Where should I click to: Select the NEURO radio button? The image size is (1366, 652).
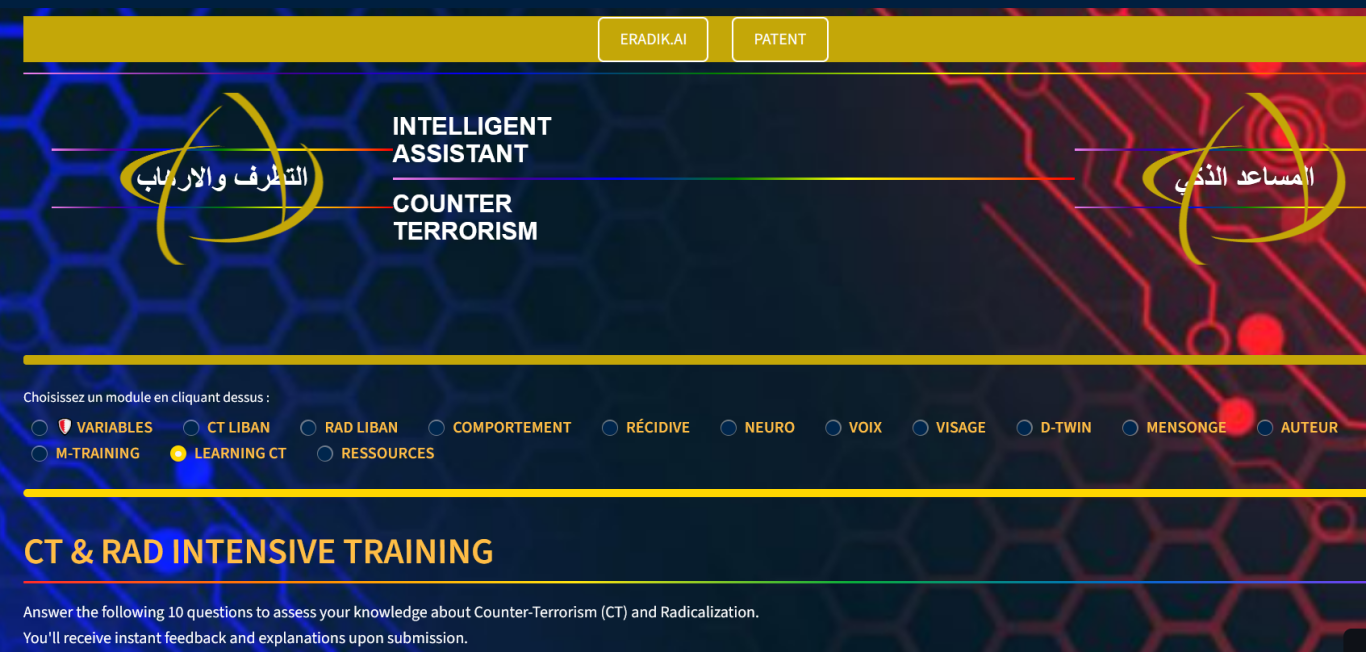point(728,428)
